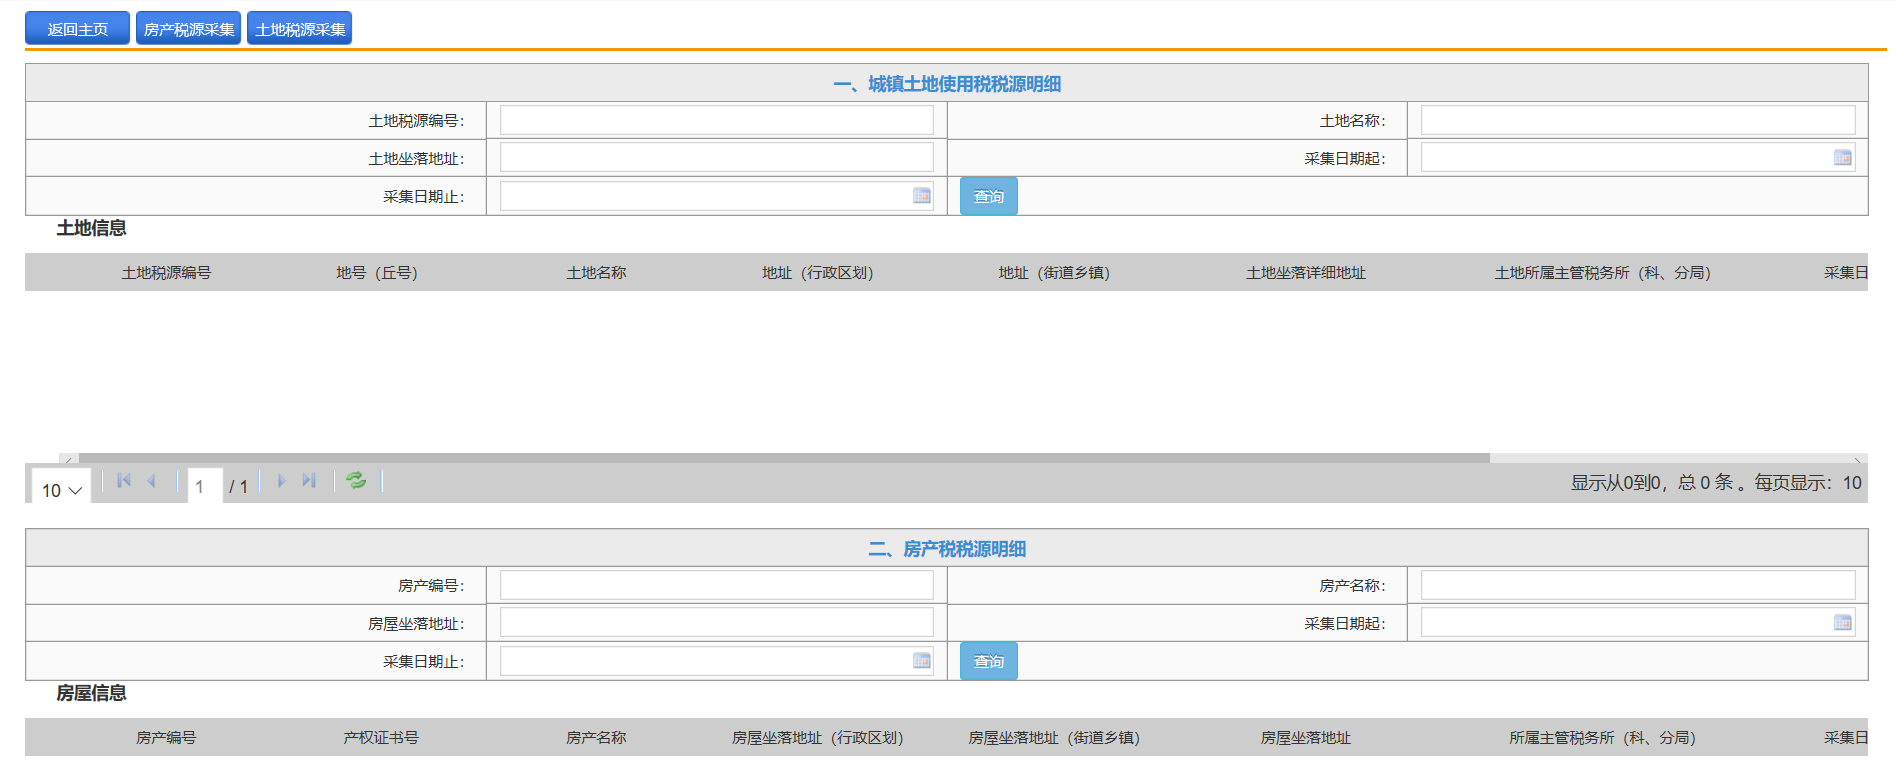The width and height of the screenshot is (1897, 770).
Task: Focus the 房产编号 input field
Action: (x=716, y=585)
